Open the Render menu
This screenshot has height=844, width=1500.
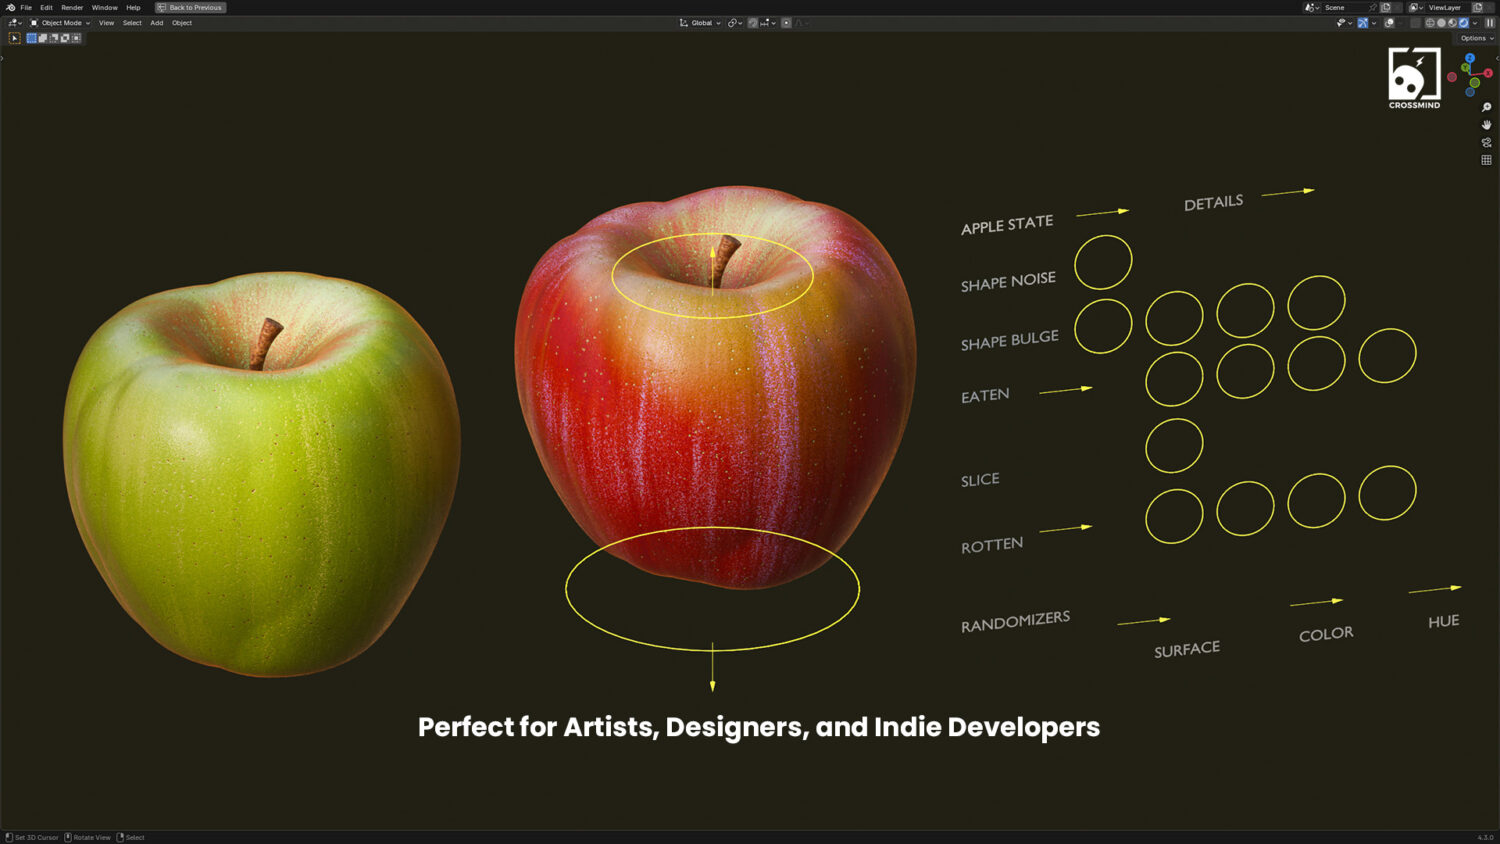click(x=72, y=7)
